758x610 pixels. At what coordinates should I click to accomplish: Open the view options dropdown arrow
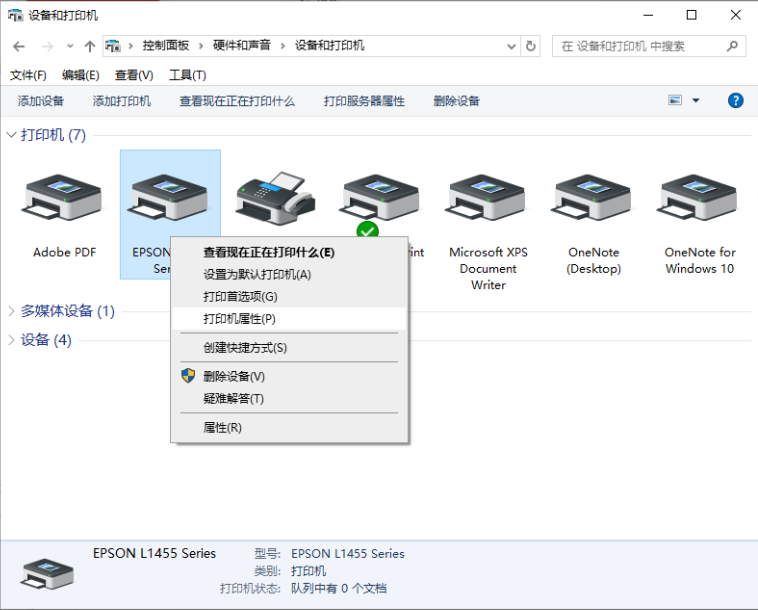[x=696, y=101]
